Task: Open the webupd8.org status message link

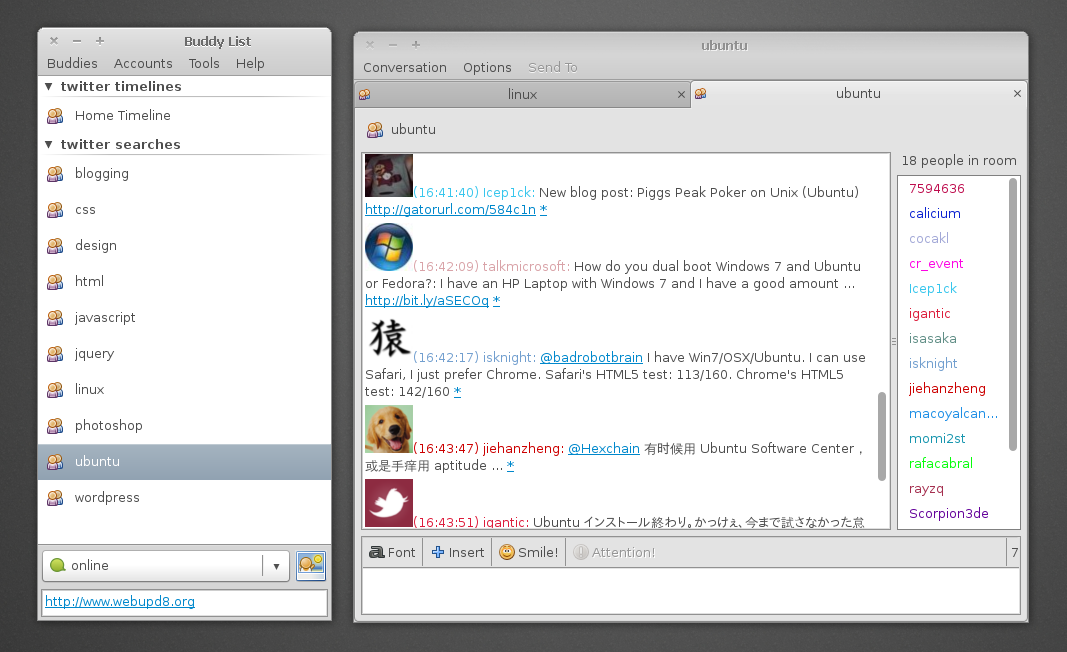Action: tap(120, 602)
